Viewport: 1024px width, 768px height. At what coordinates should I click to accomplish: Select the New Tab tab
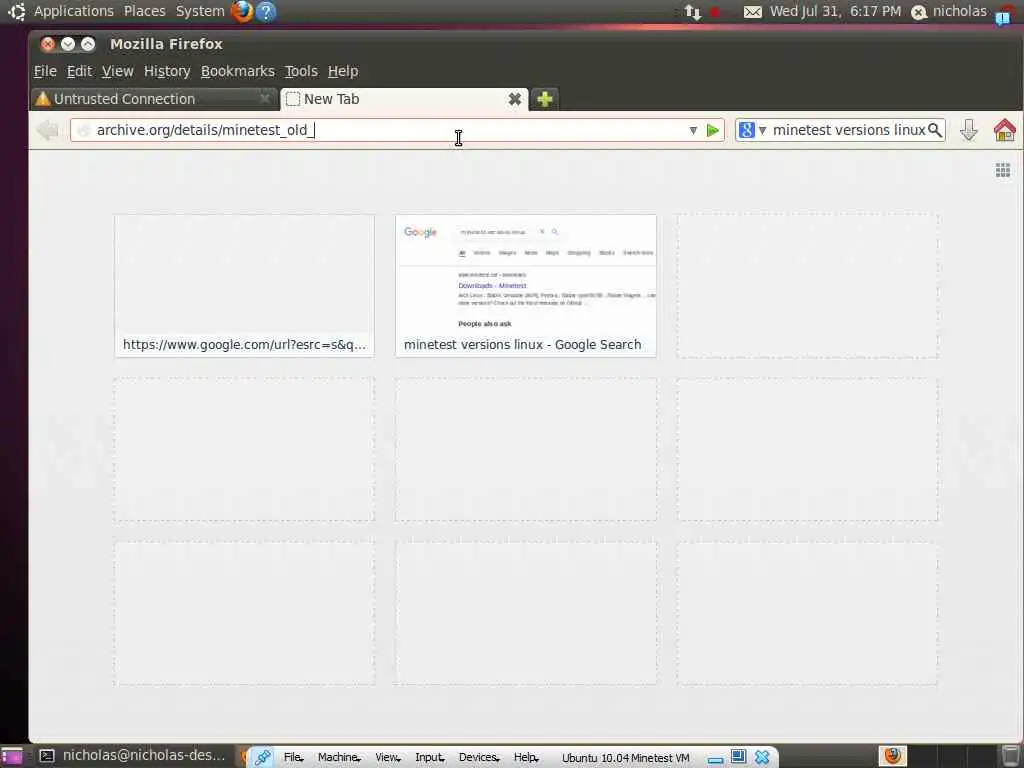pos(404,99)
